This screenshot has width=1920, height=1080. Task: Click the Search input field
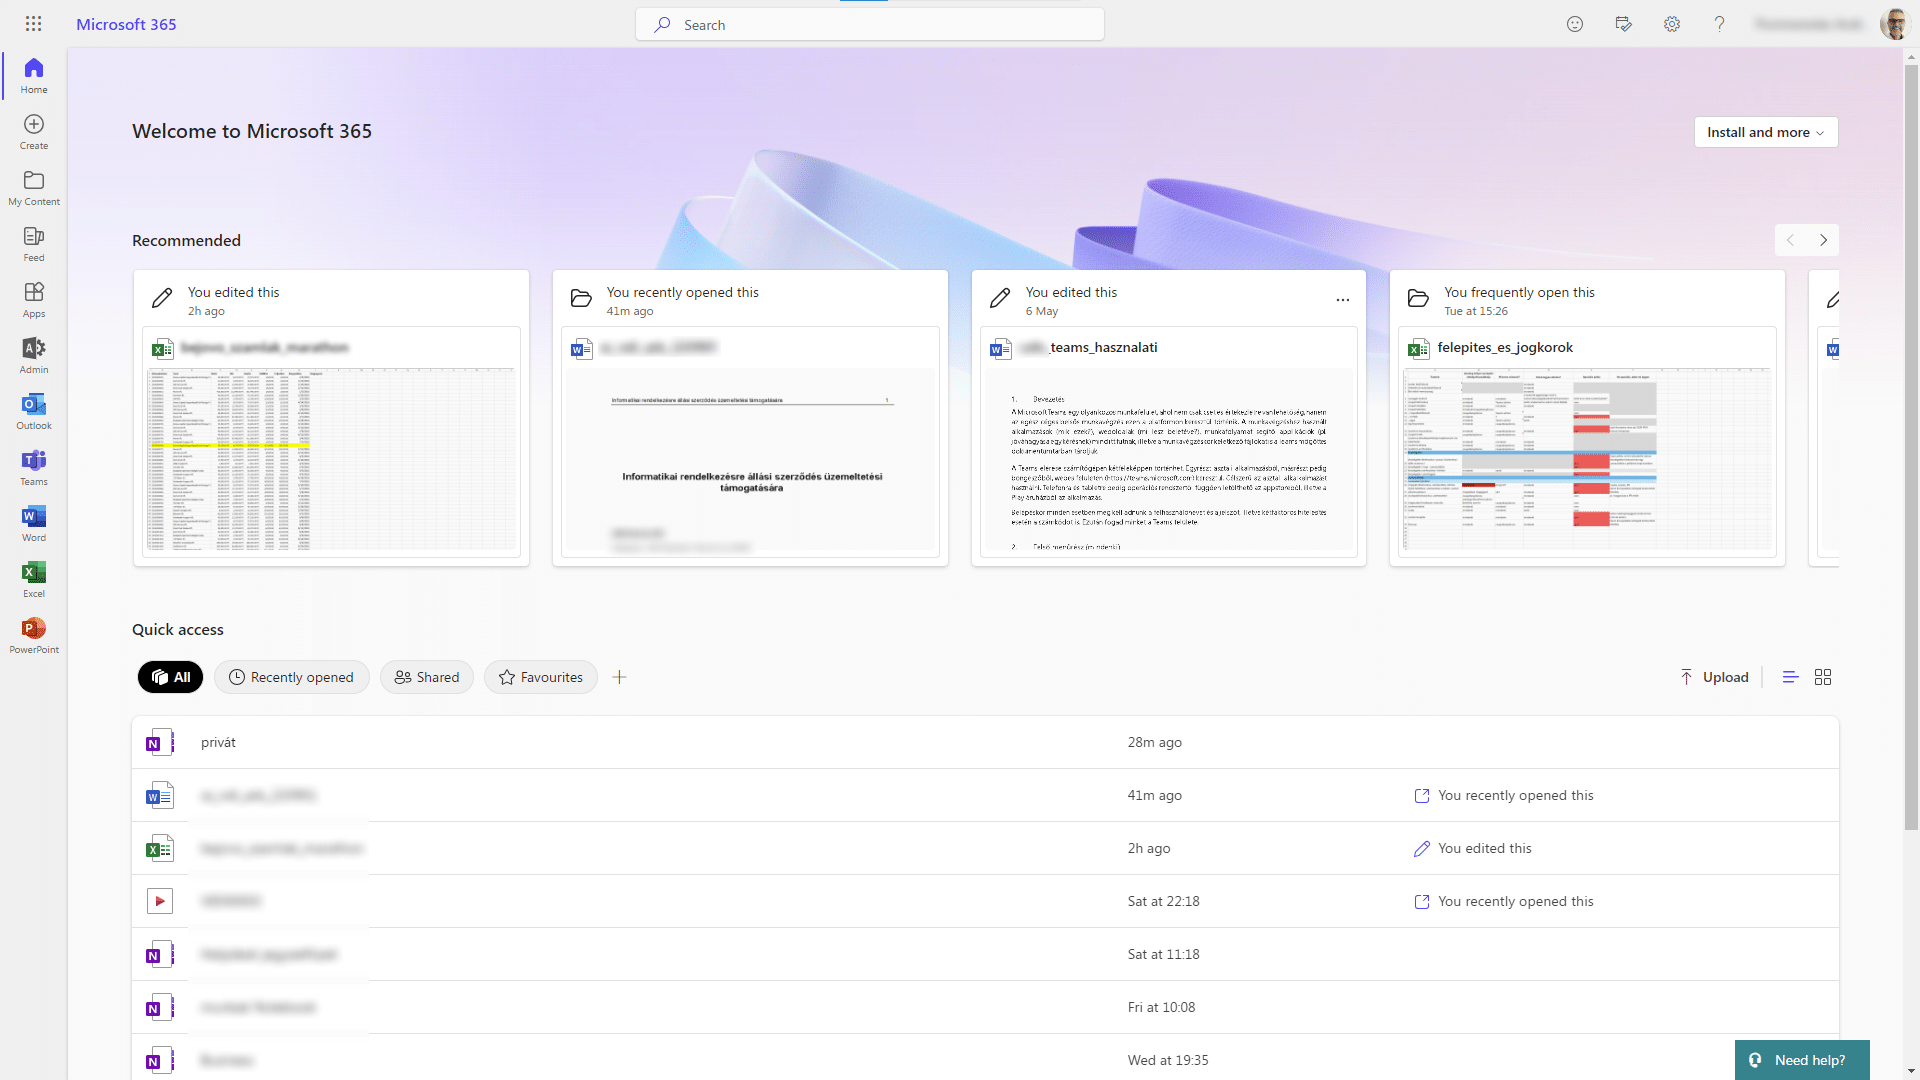tap(870, 25)
